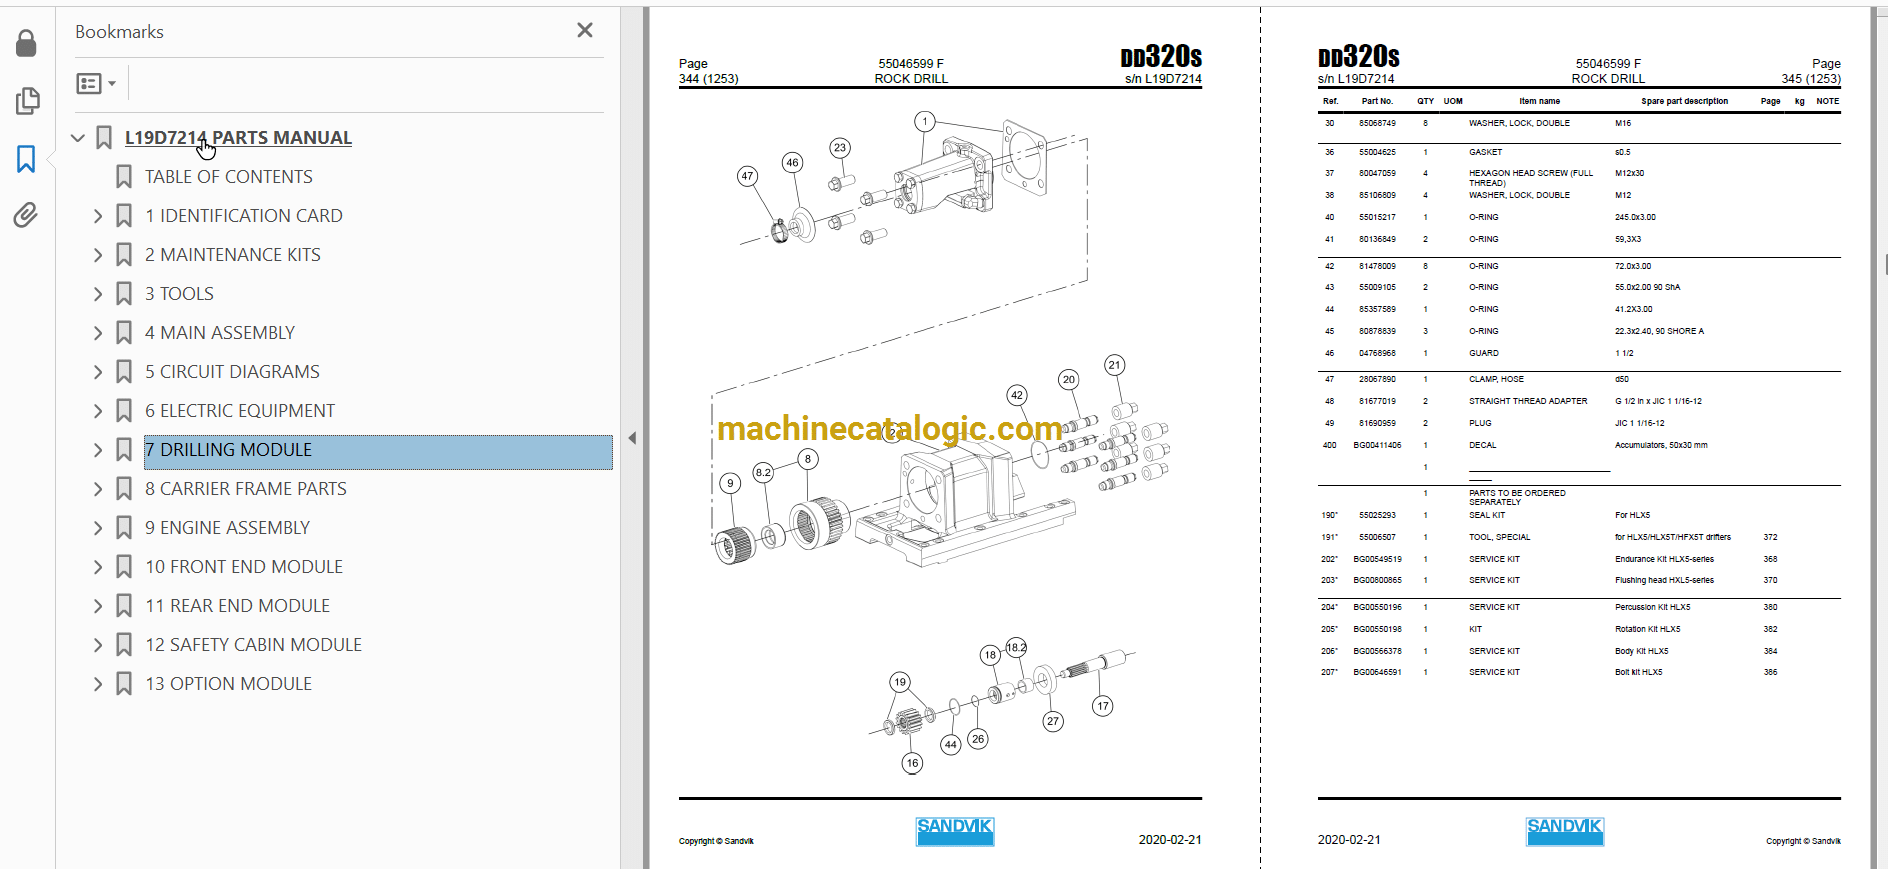Open 5 CIRCUIT DIAGRAMS bookmark

[233, 372]
